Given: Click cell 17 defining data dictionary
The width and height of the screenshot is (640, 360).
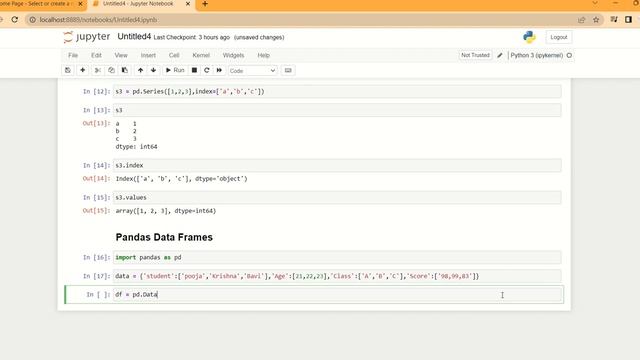Looking at the screenshot, I should [337, 276].
